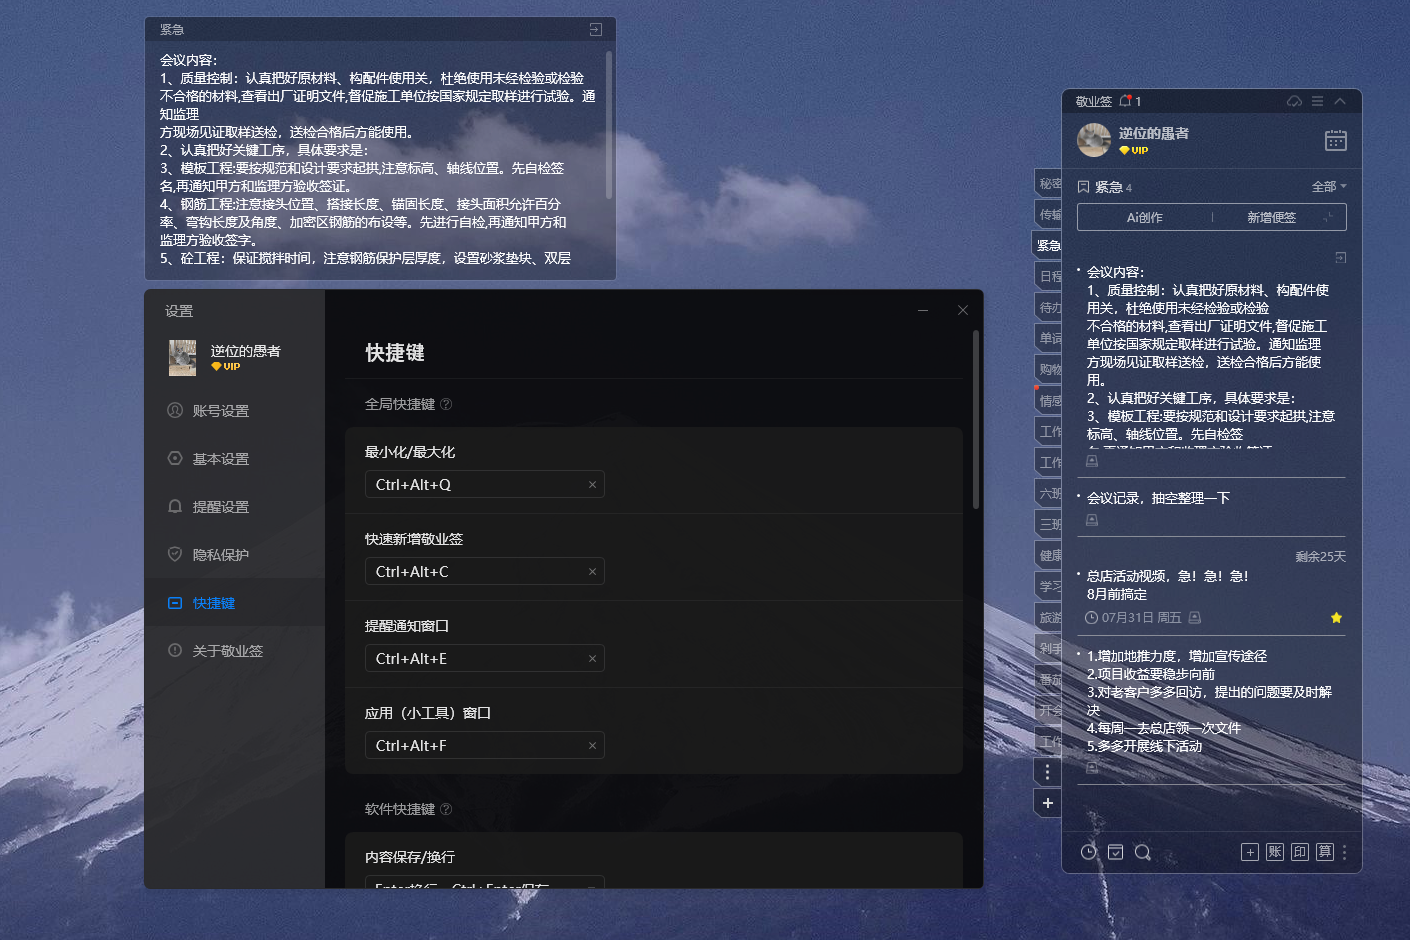This screenshot has height=940, width=1410.
Task: Open the search magnifier icon in the bottom toolbar
Action: click(1143, 852)
